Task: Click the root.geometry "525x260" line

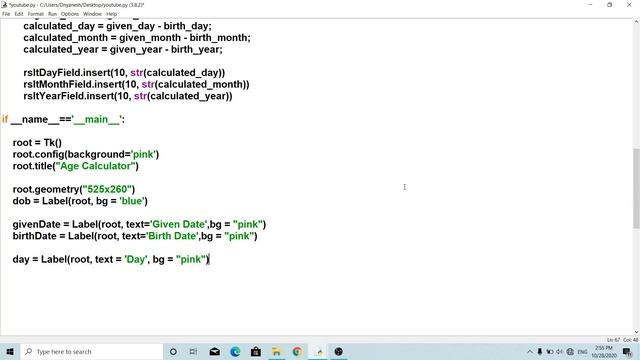Action: (74, 189)
